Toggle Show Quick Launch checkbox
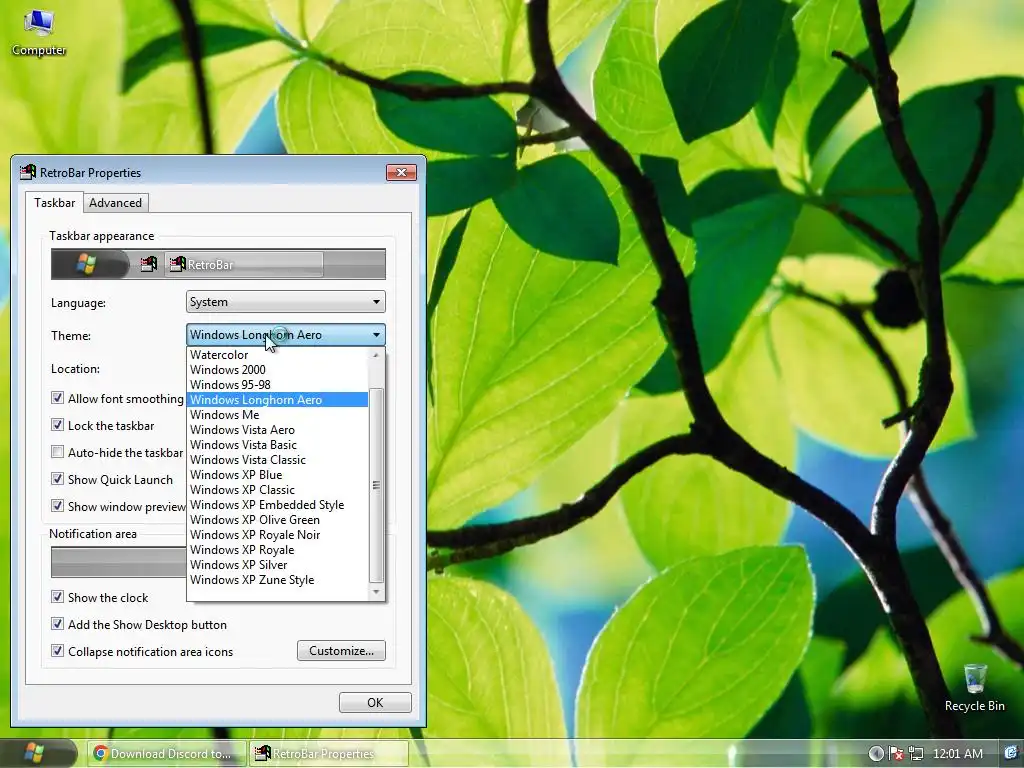 57,479
